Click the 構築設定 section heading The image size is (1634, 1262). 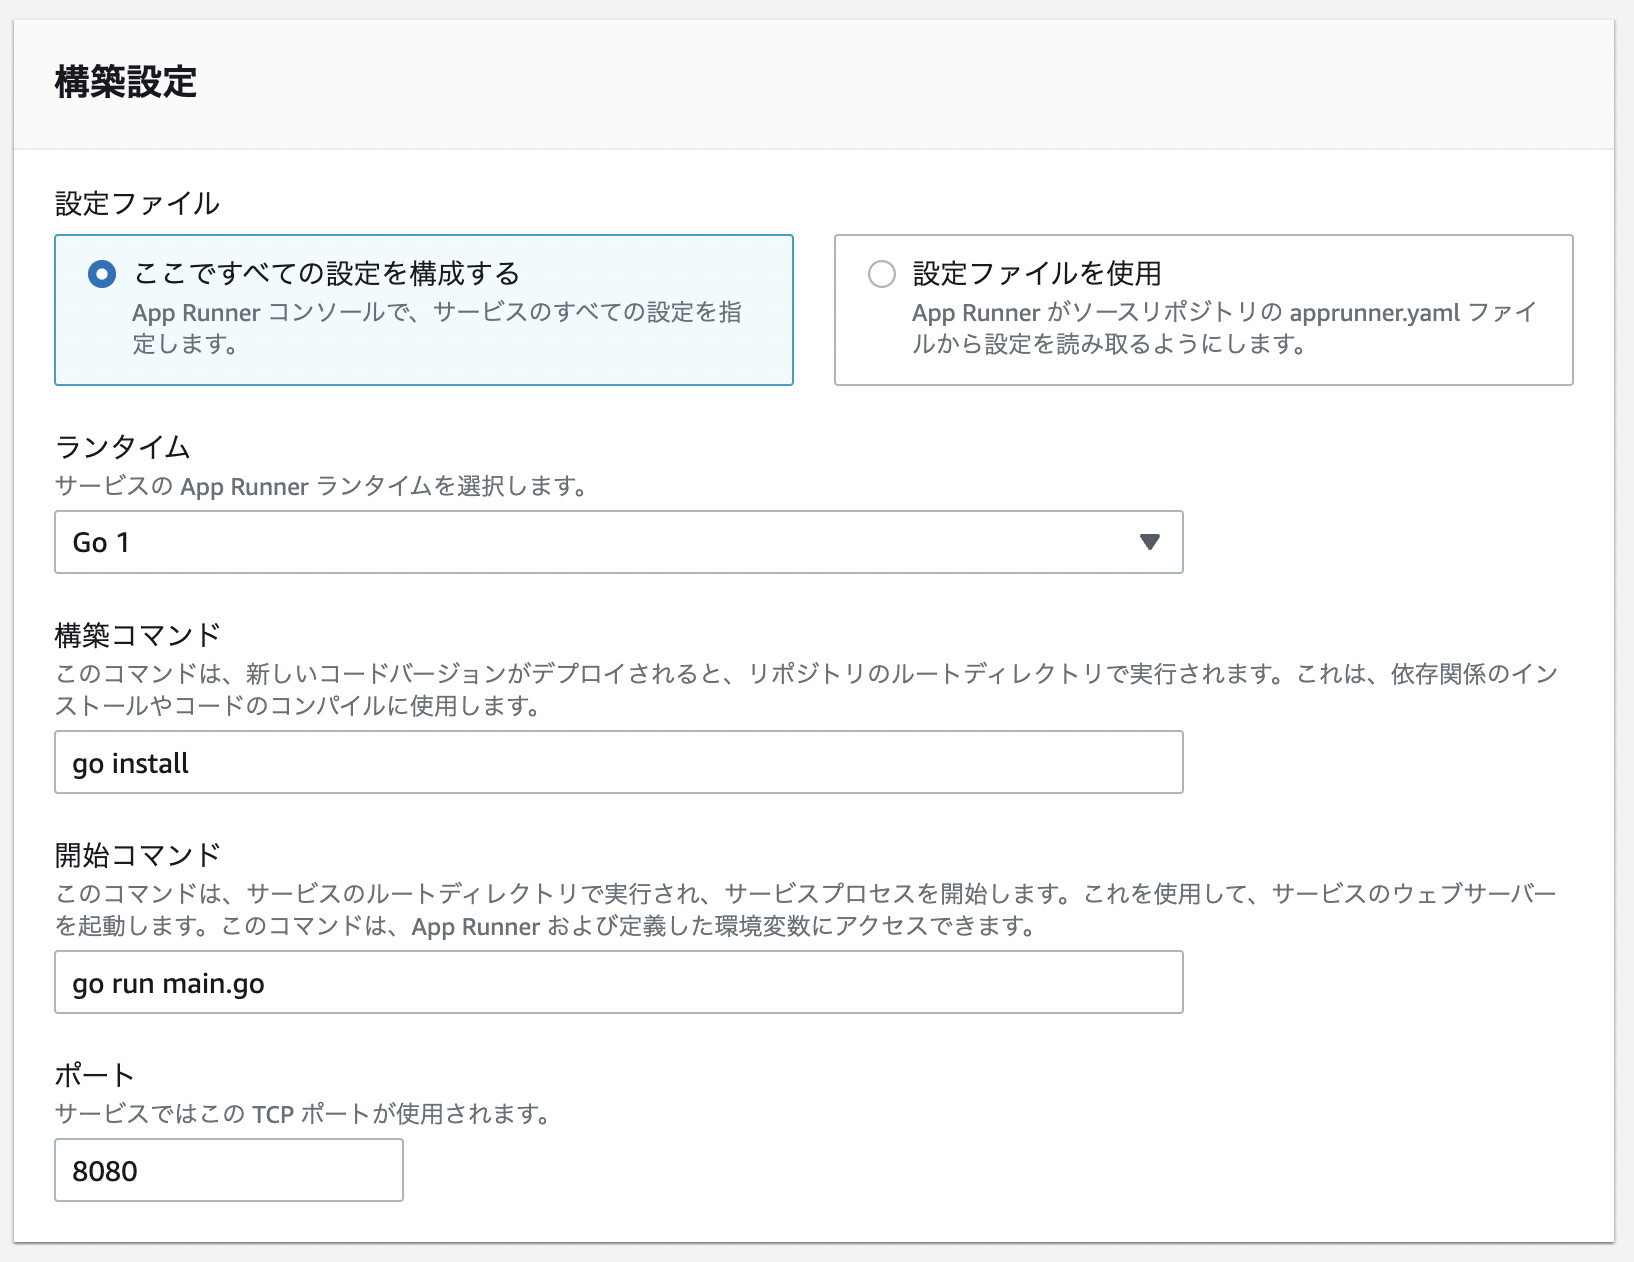point(126,82)
